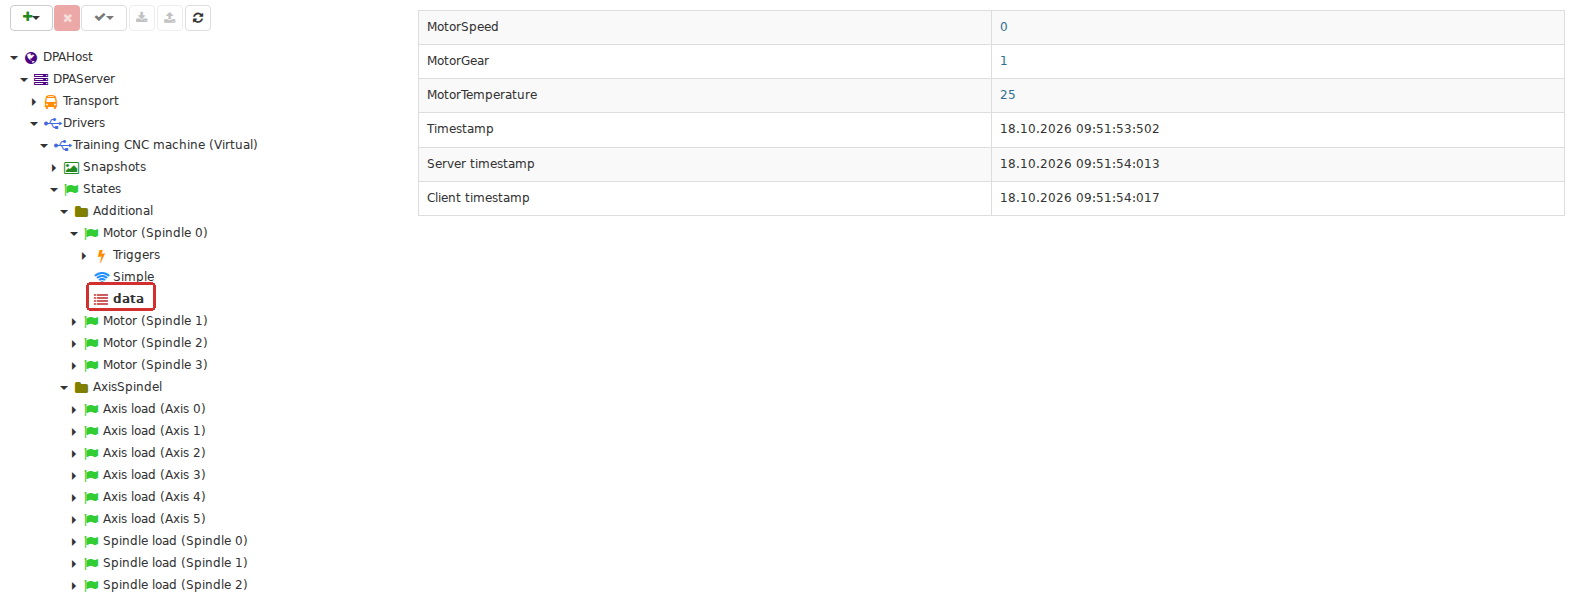This screenshot has width=1575, height=600.
Task: Expand the Triggers tree node
Action: coord(84,256)
